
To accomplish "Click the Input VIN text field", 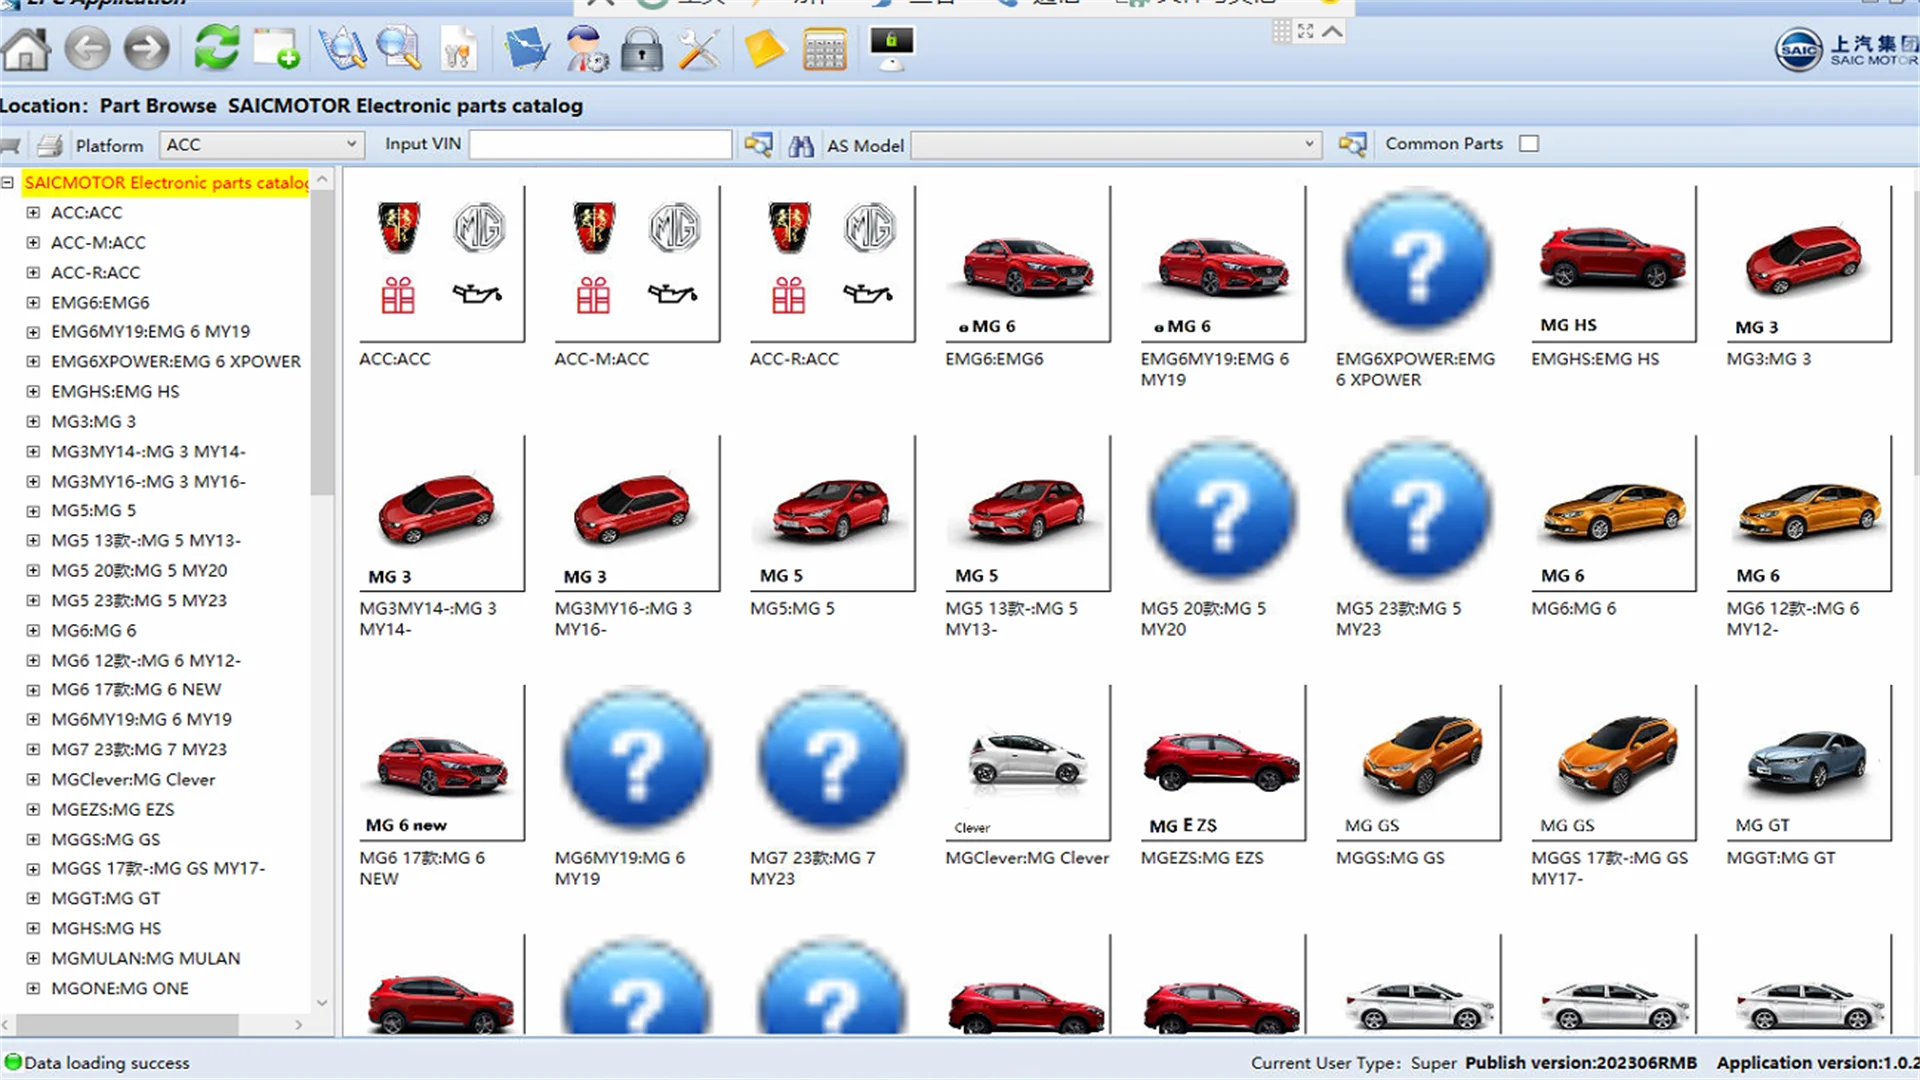I will (x=600, y=145).
